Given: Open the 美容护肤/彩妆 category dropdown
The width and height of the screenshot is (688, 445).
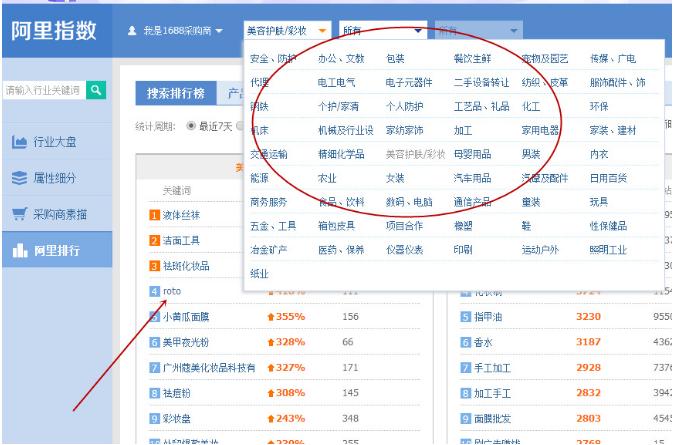Looking at the screenshot, I should pos(287,31).
